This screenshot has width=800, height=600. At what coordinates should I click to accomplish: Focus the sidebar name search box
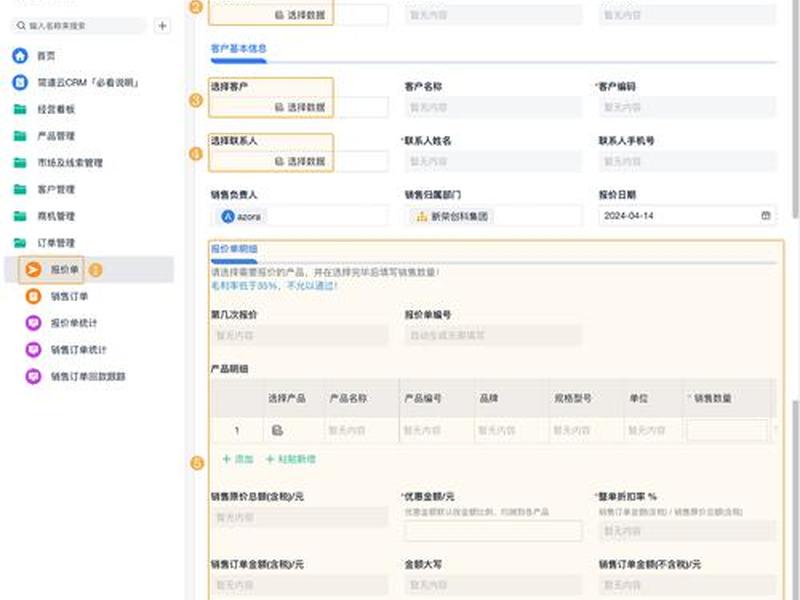pyautogui.click(x=79, y=26)
